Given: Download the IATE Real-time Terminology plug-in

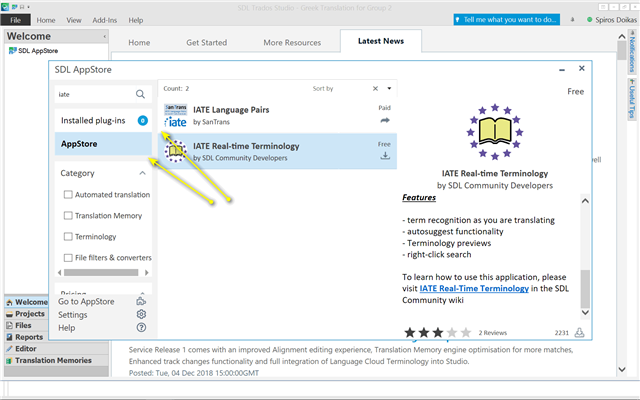Looking at the screenshot, I should (x=385, y=156).
